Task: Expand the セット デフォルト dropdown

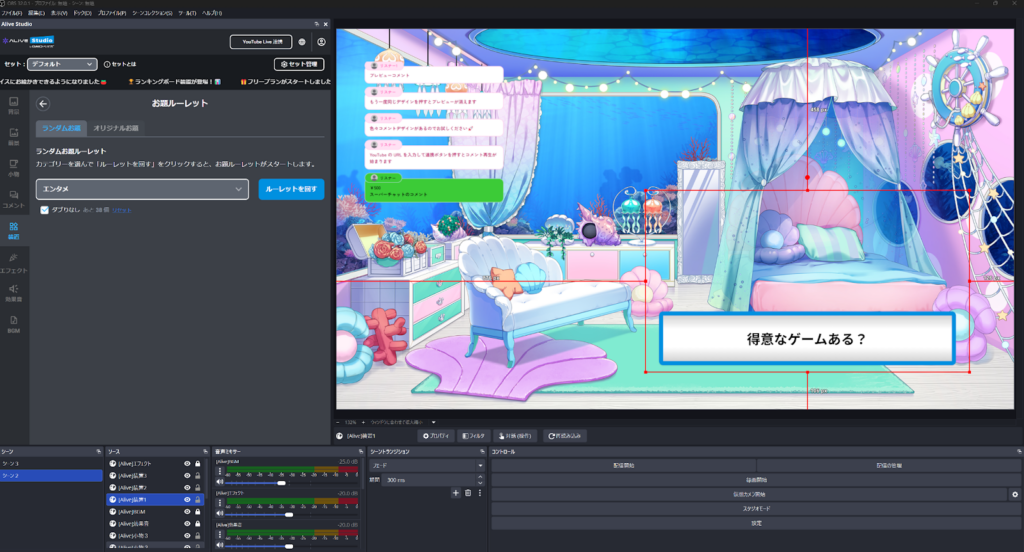Action: 62,64
